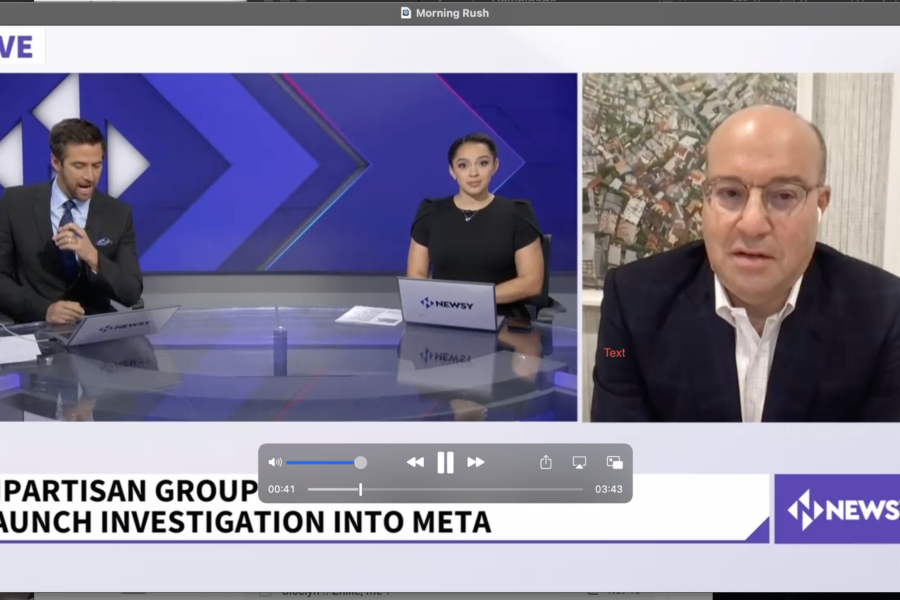The height and width of the screenshot is (600, 900).
Task: Adjust the volume slider knob
Action: coord(360,463)
